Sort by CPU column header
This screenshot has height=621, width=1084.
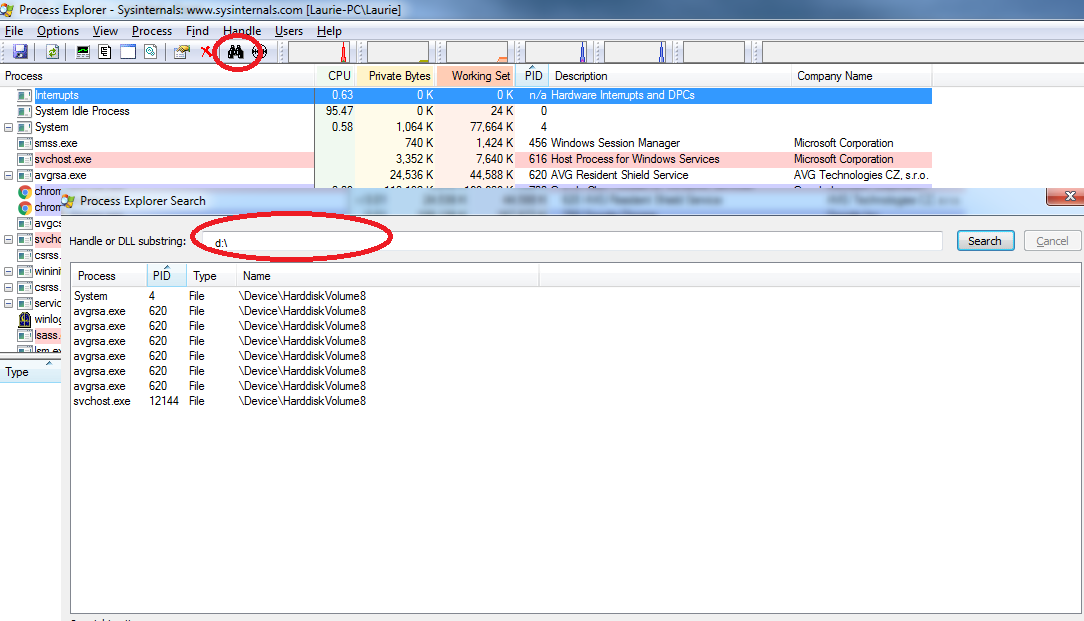pos(336,76)
